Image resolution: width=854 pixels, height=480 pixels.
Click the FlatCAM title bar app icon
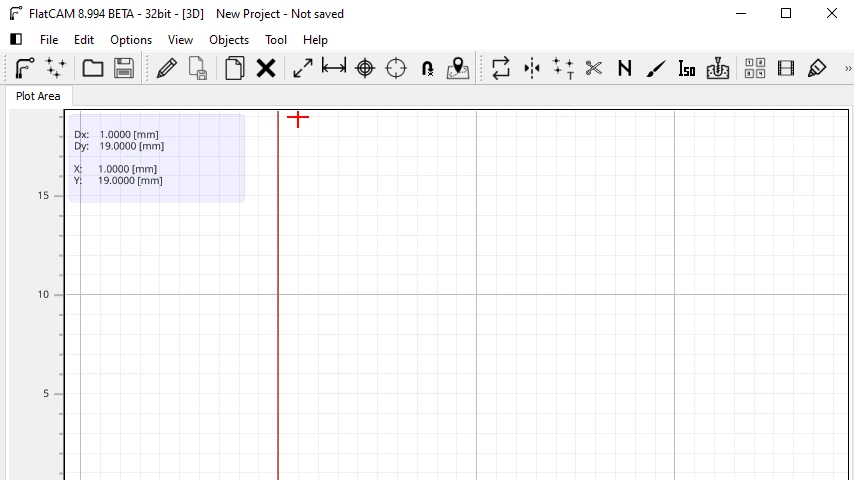point(16,14)
